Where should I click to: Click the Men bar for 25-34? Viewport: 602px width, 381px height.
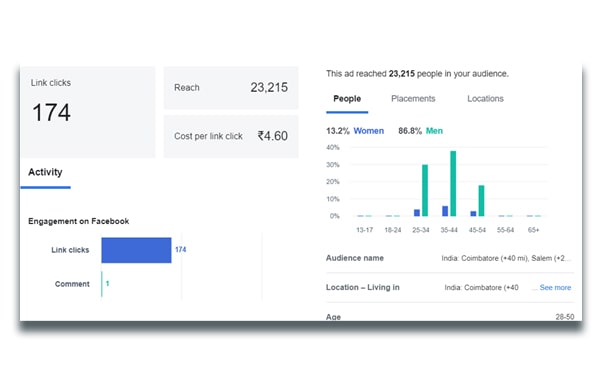(425, 190)
